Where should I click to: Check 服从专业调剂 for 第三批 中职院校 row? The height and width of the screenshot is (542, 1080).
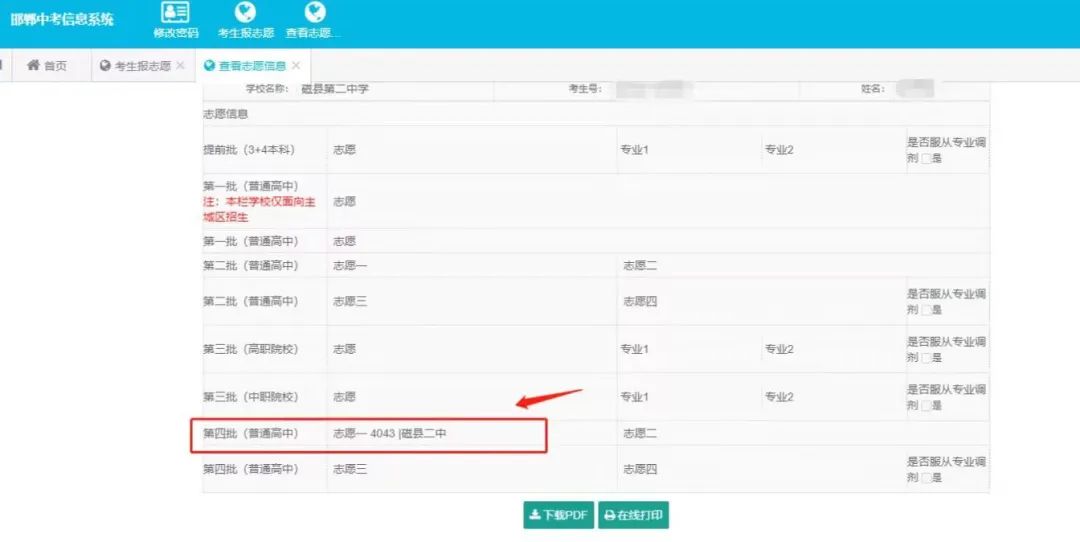point(926,406)
